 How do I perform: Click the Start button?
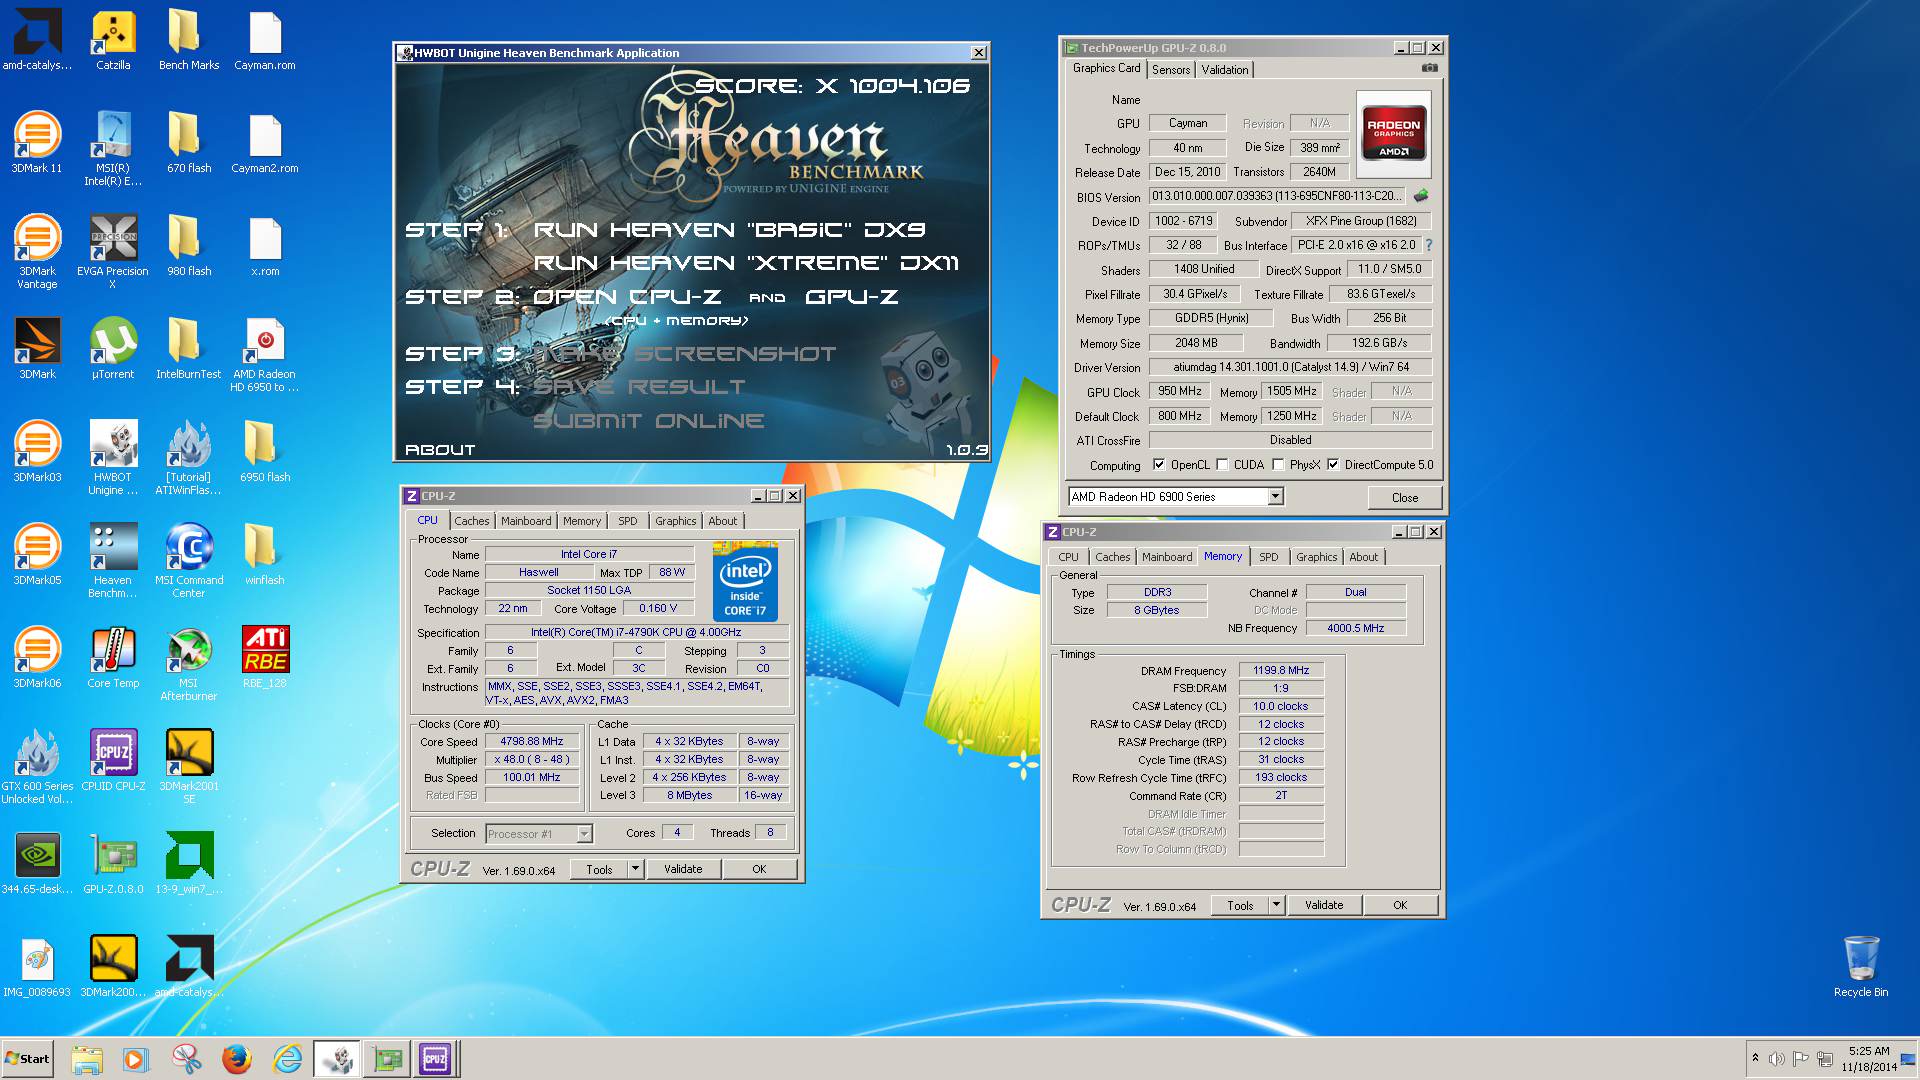[28, 1059]
